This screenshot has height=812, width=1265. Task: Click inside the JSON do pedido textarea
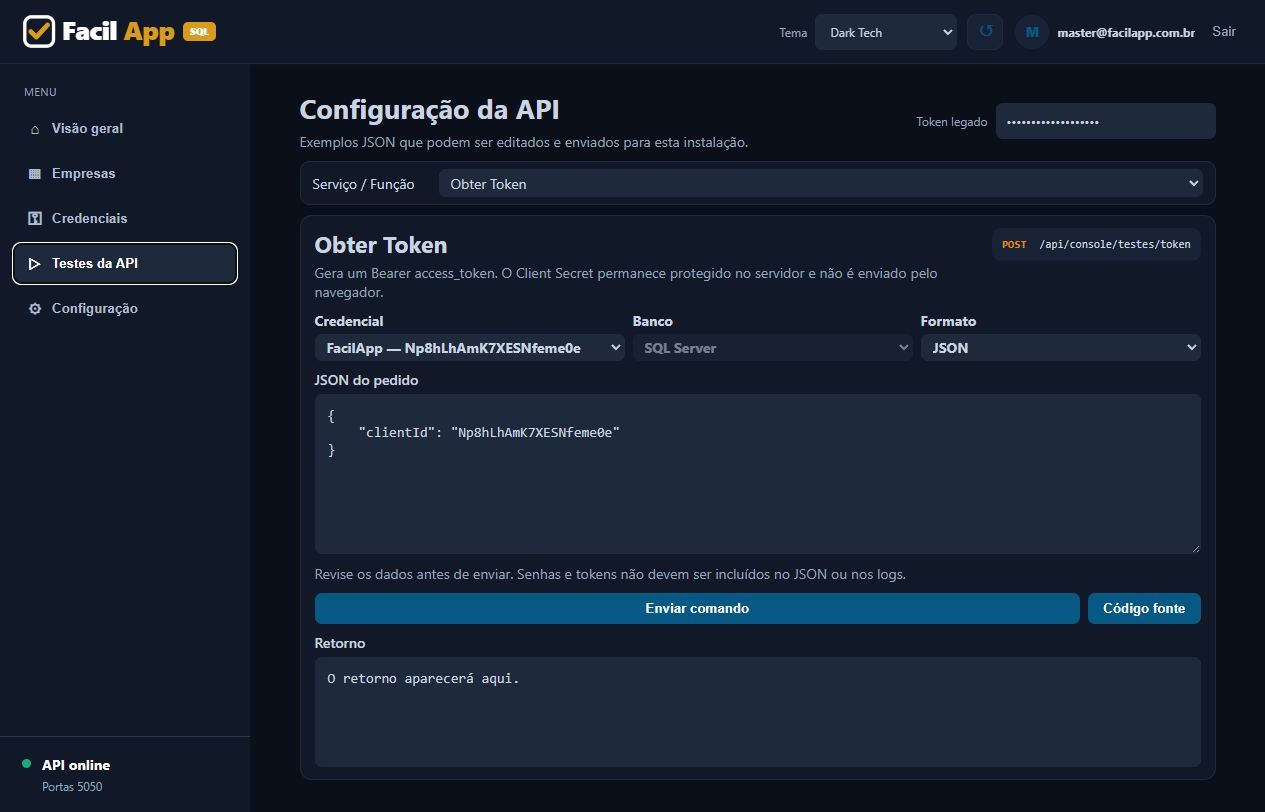(x=758, y=474)
